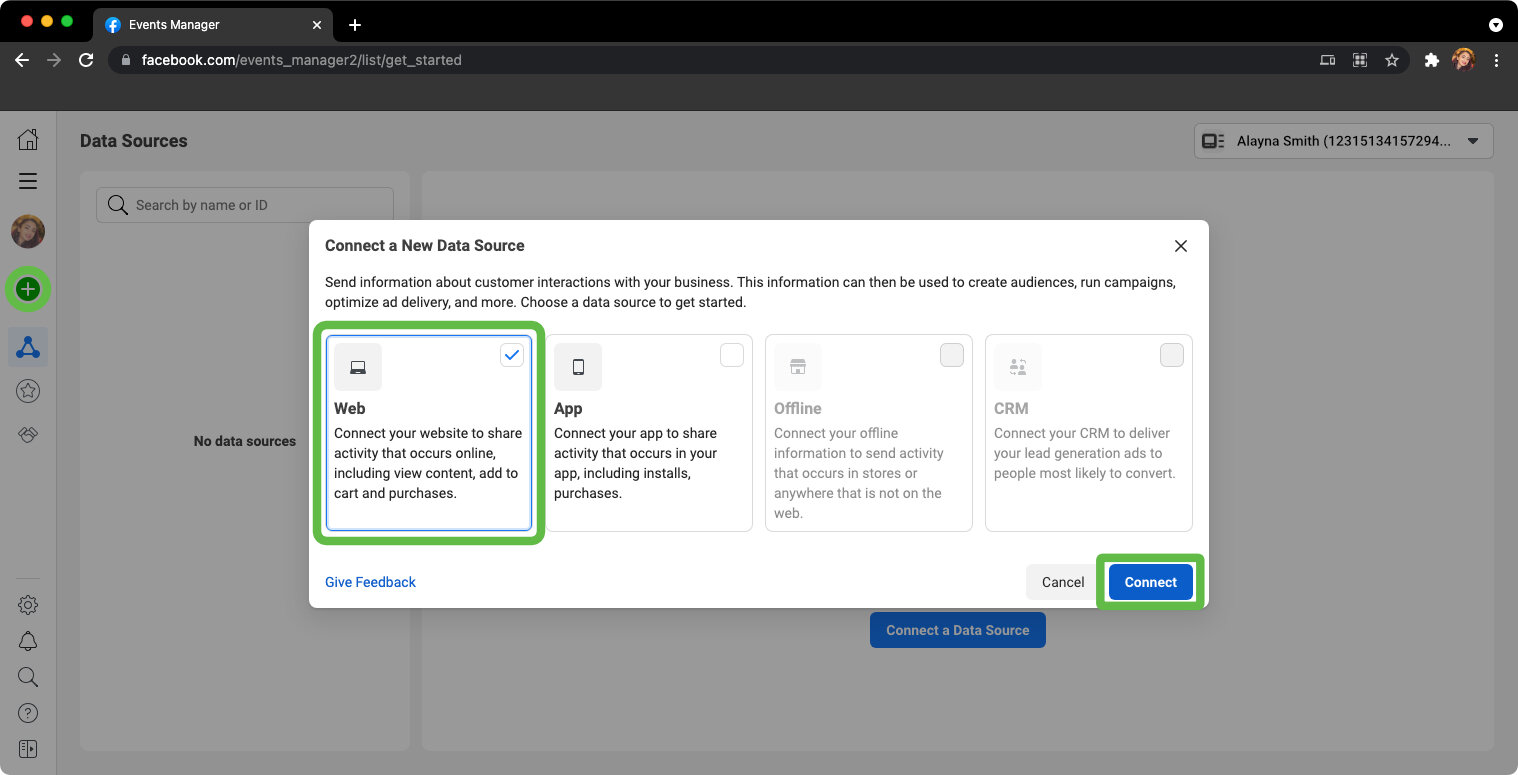The width and height of the screenshot is (1518, 775).
Task: Open the home icon in left sidebar
Action: pos(28,140)
